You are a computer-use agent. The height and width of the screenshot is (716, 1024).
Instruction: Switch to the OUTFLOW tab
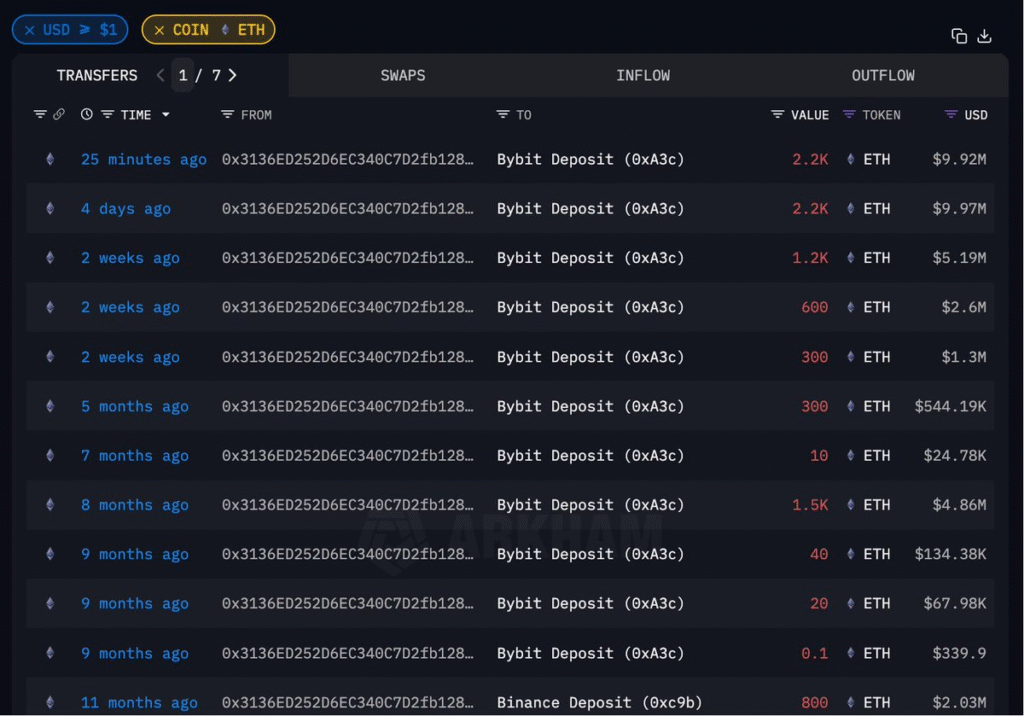click(883, 75)
